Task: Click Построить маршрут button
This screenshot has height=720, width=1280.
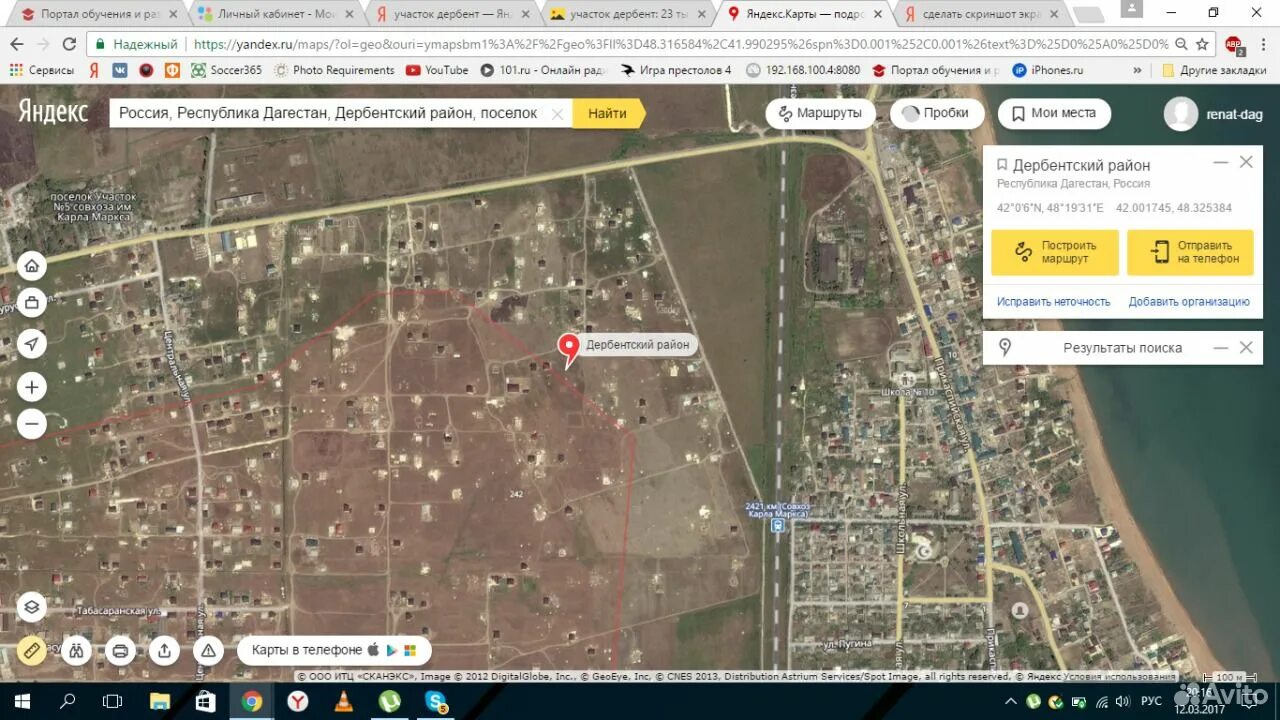Action: (1055, 252)
